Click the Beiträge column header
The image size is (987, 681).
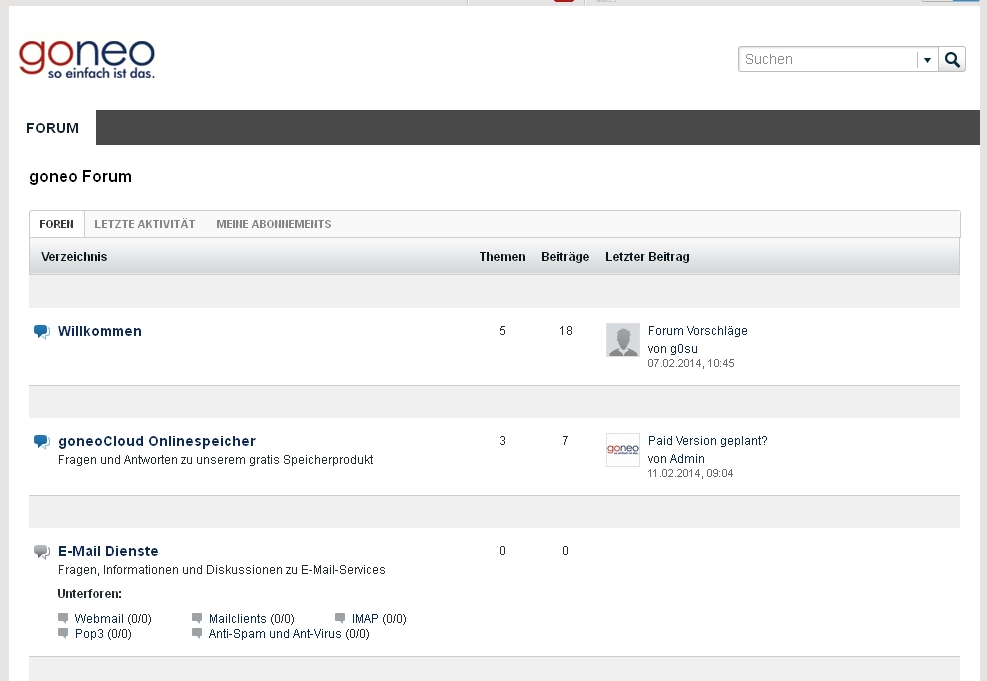pyautogui.click(x=565, y=257)
